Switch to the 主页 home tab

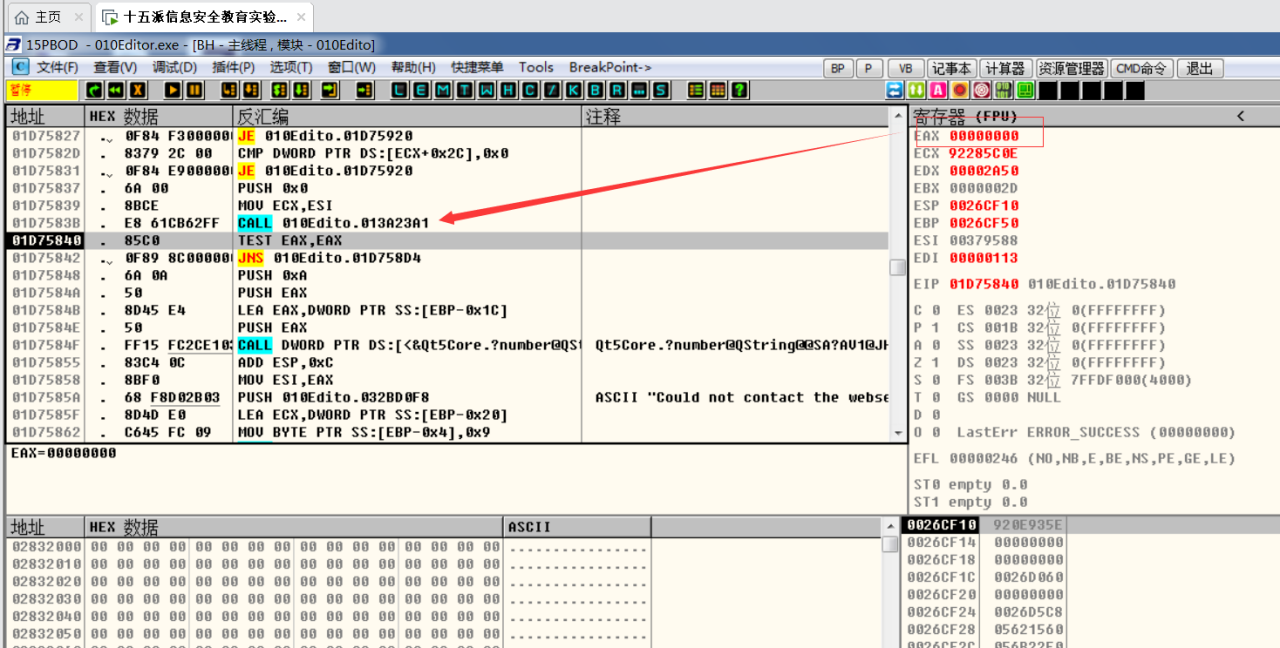point(38,17)
